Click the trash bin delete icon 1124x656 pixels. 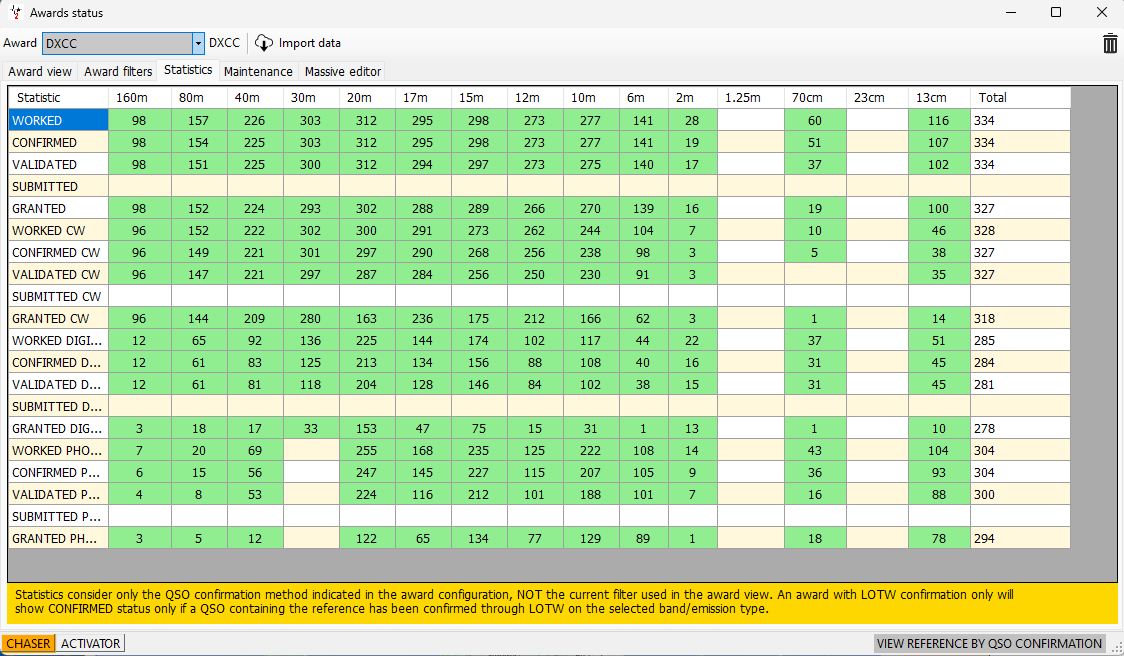coord(1110,43)
